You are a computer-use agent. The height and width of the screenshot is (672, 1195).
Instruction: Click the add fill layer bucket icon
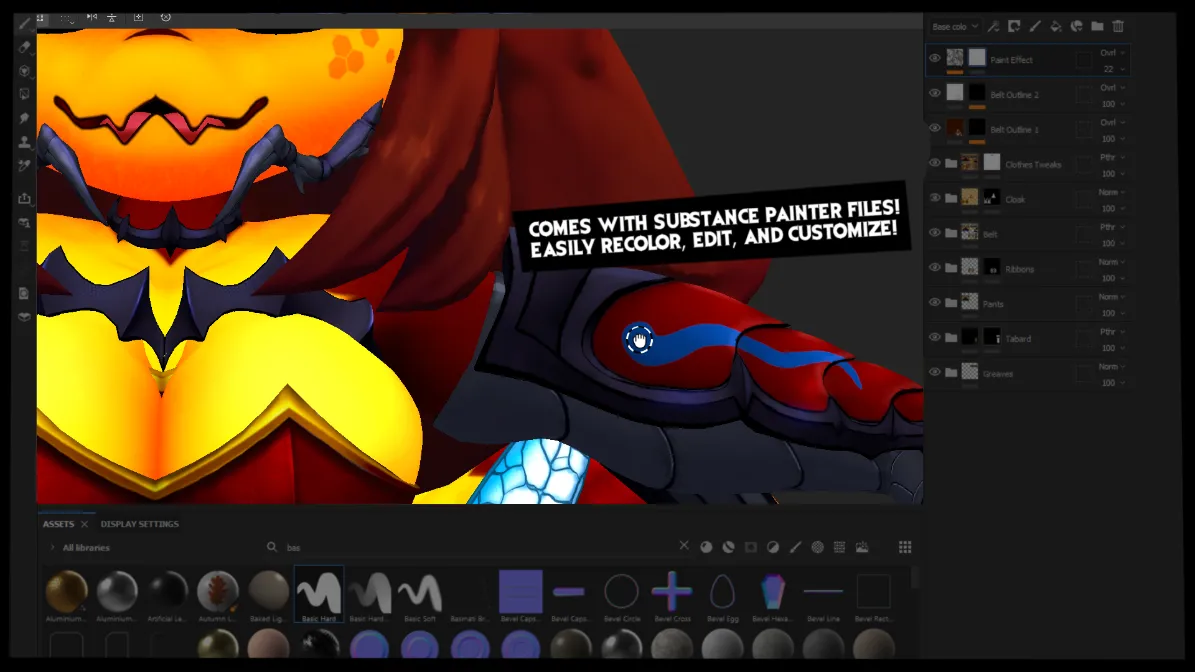point(1056,27)
